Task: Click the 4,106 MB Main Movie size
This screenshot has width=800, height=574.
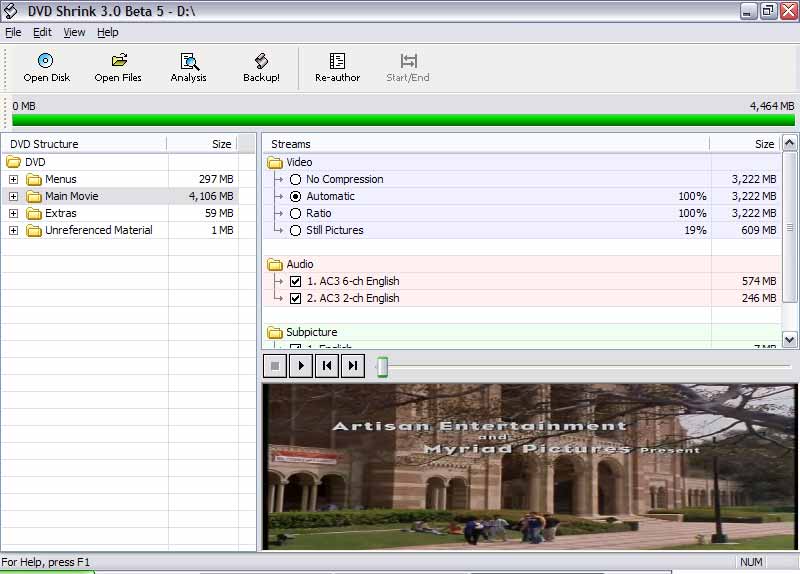Action: (211, 196)
